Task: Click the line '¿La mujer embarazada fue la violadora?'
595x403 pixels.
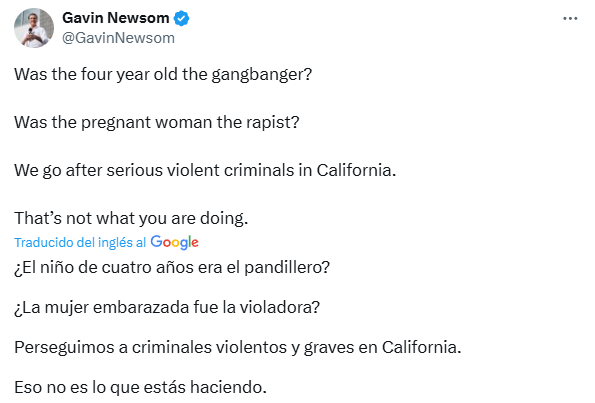Action: pyautogui.click(x=167, y=307)
